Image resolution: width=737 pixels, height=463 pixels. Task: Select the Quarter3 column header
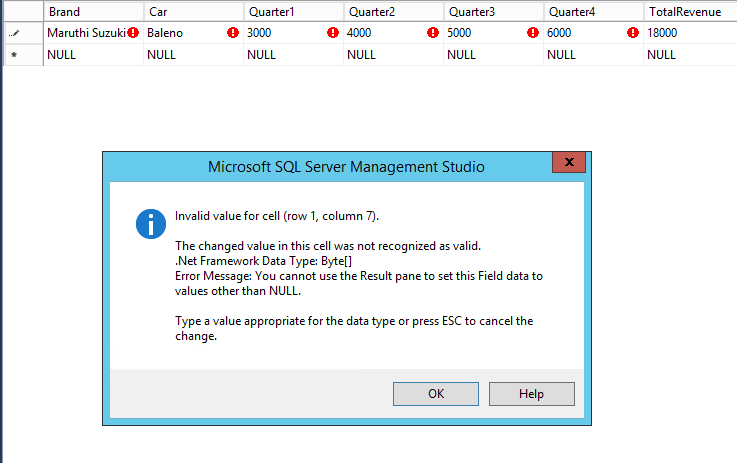click(494, 12)
